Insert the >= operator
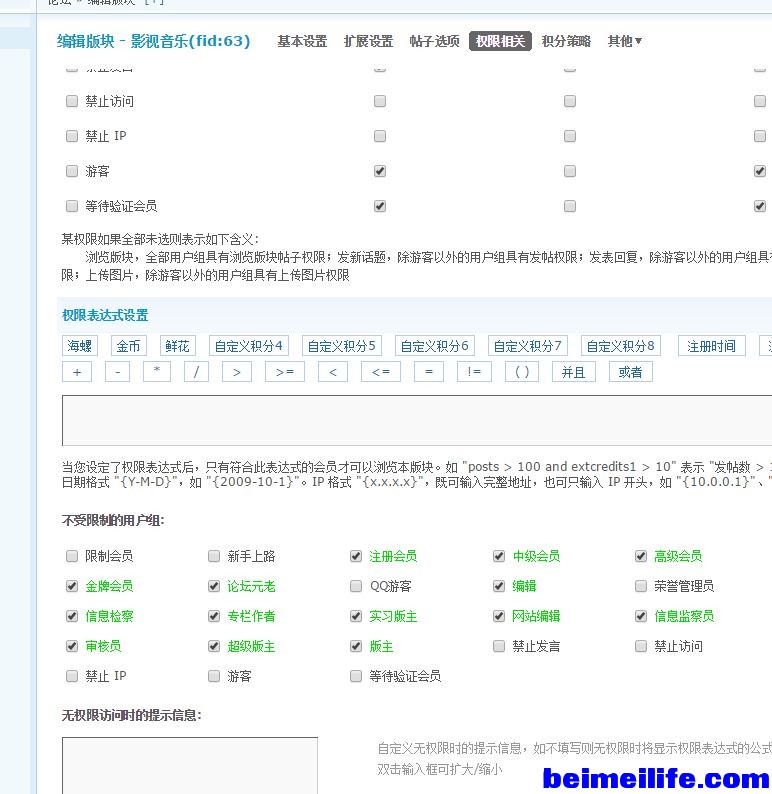The width and height of the screenshot is (772, 794). pyautogui.click(x=284, y=371)
